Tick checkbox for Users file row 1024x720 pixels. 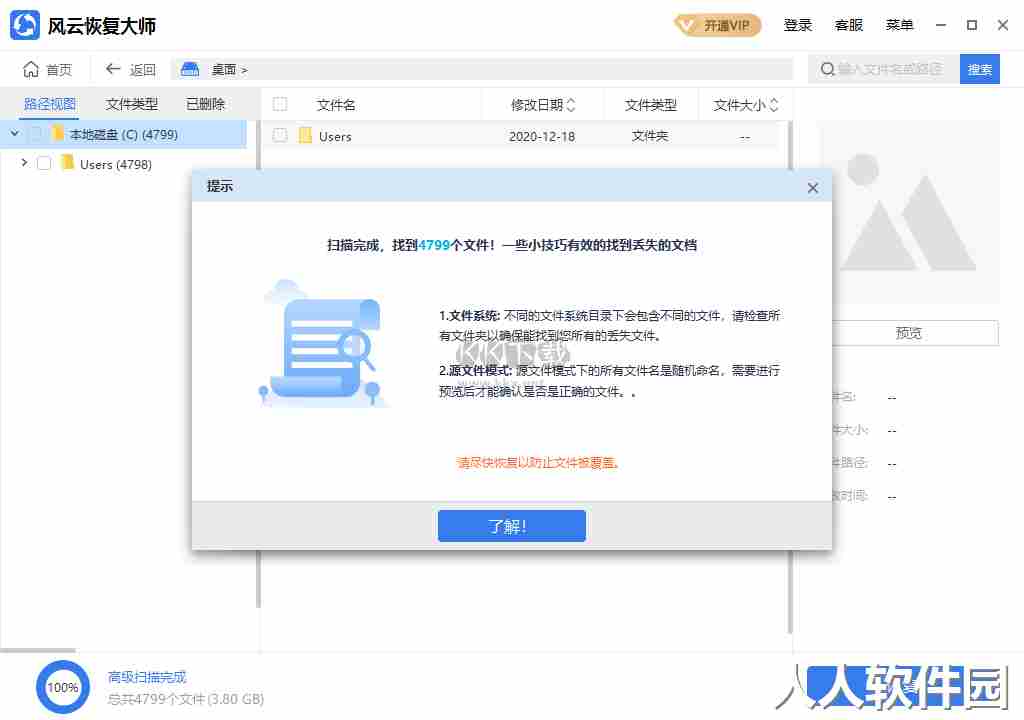pos(280,135)
